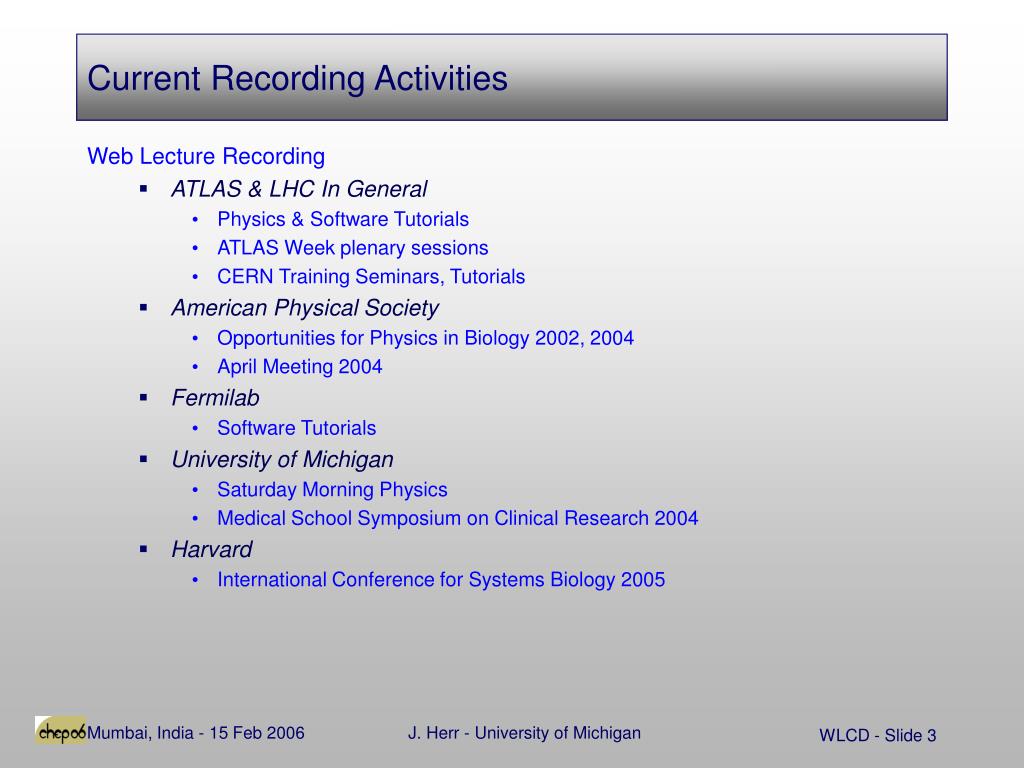Image resolution: width=1024 pixels, height=768 pixels.
Task: Click footer text 'Mumbai, India - 15 Feb 2006'
Action: click(x=195, y=733)
